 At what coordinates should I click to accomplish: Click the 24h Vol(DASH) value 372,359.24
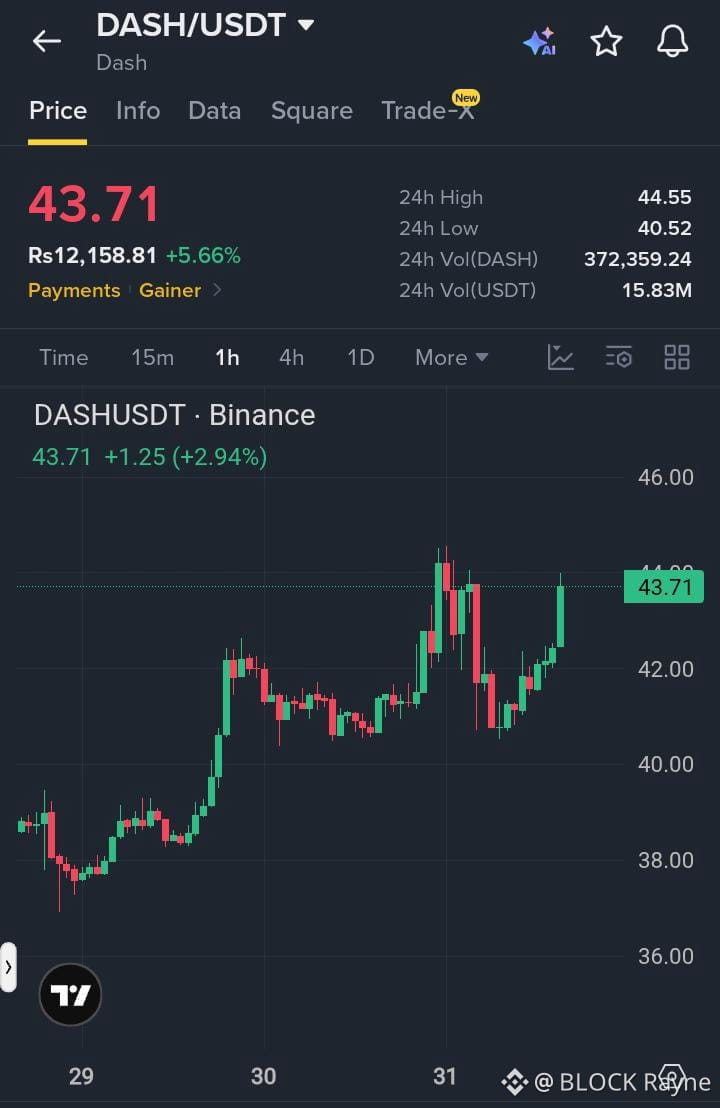pyautogui.click(x=637, y=259)
